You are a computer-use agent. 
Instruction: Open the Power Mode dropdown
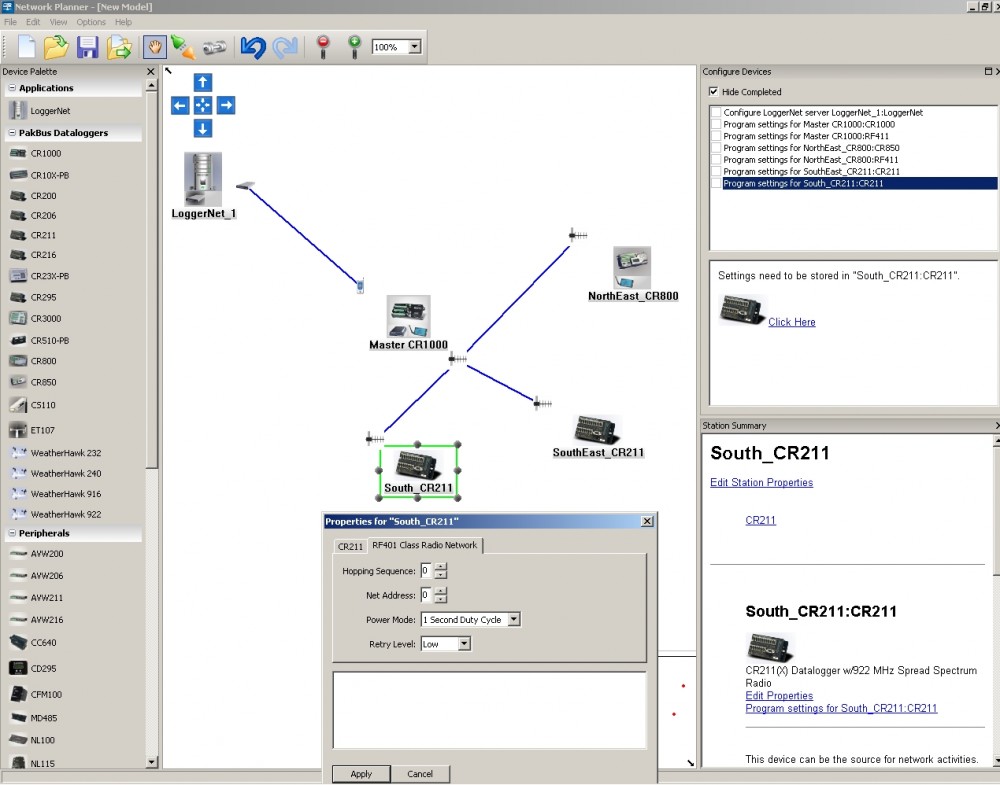(514, 619)
